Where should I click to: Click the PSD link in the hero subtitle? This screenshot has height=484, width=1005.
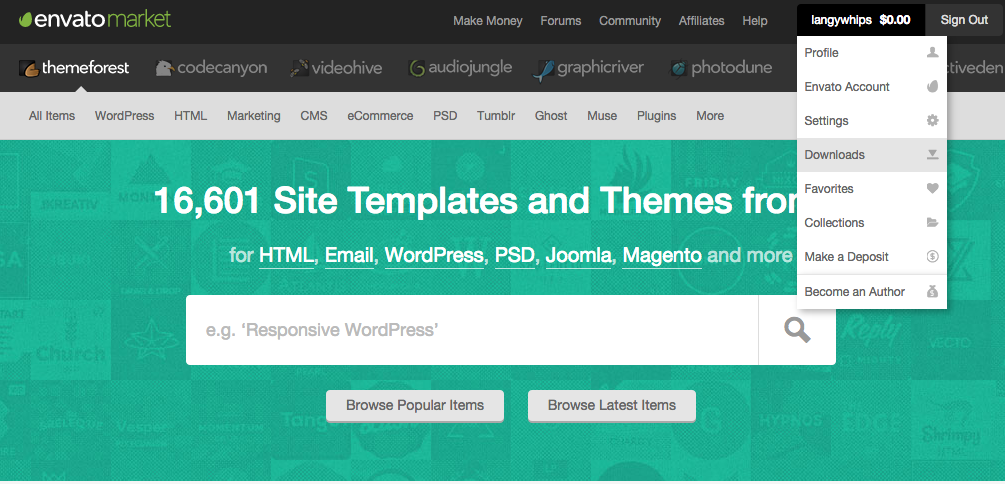515,256
